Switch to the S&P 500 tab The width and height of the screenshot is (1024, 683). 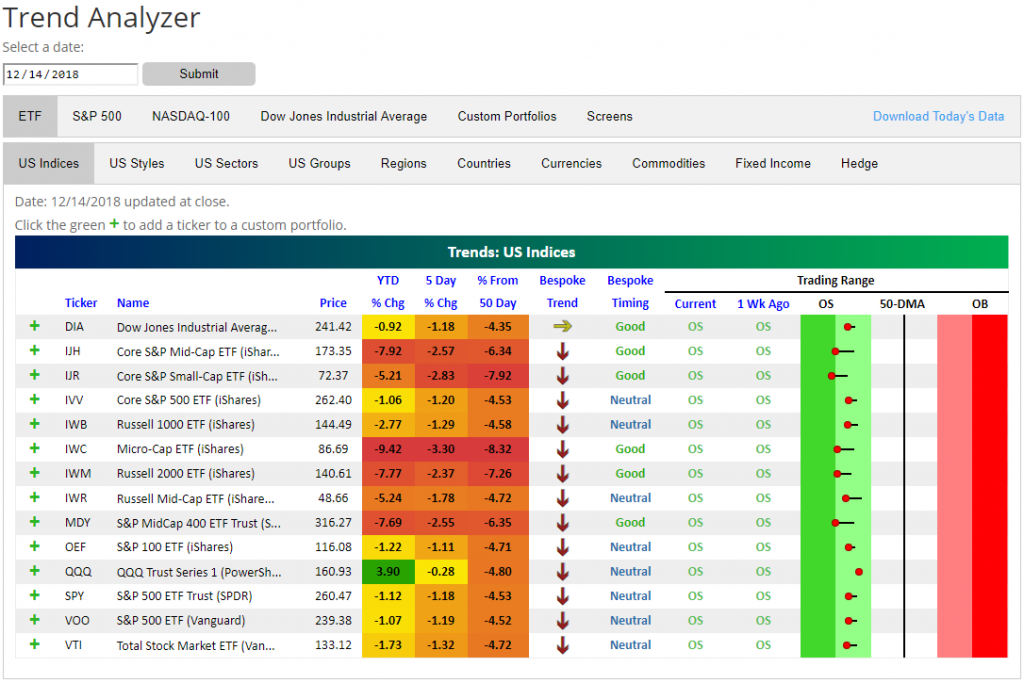point(97,116)
